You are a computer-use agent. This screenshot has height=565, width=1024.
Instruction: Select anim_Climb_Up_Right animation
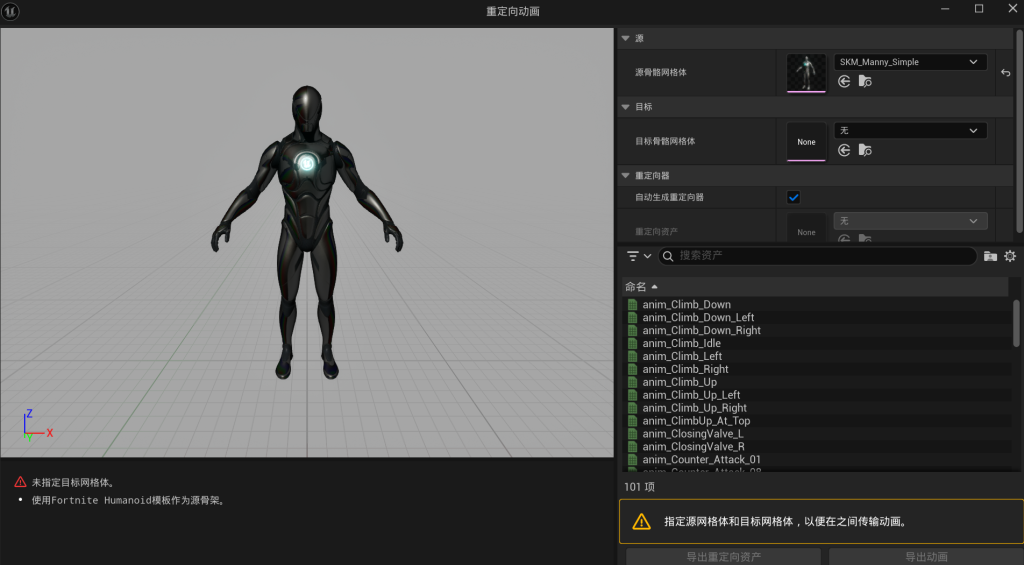tap(694, 408)
